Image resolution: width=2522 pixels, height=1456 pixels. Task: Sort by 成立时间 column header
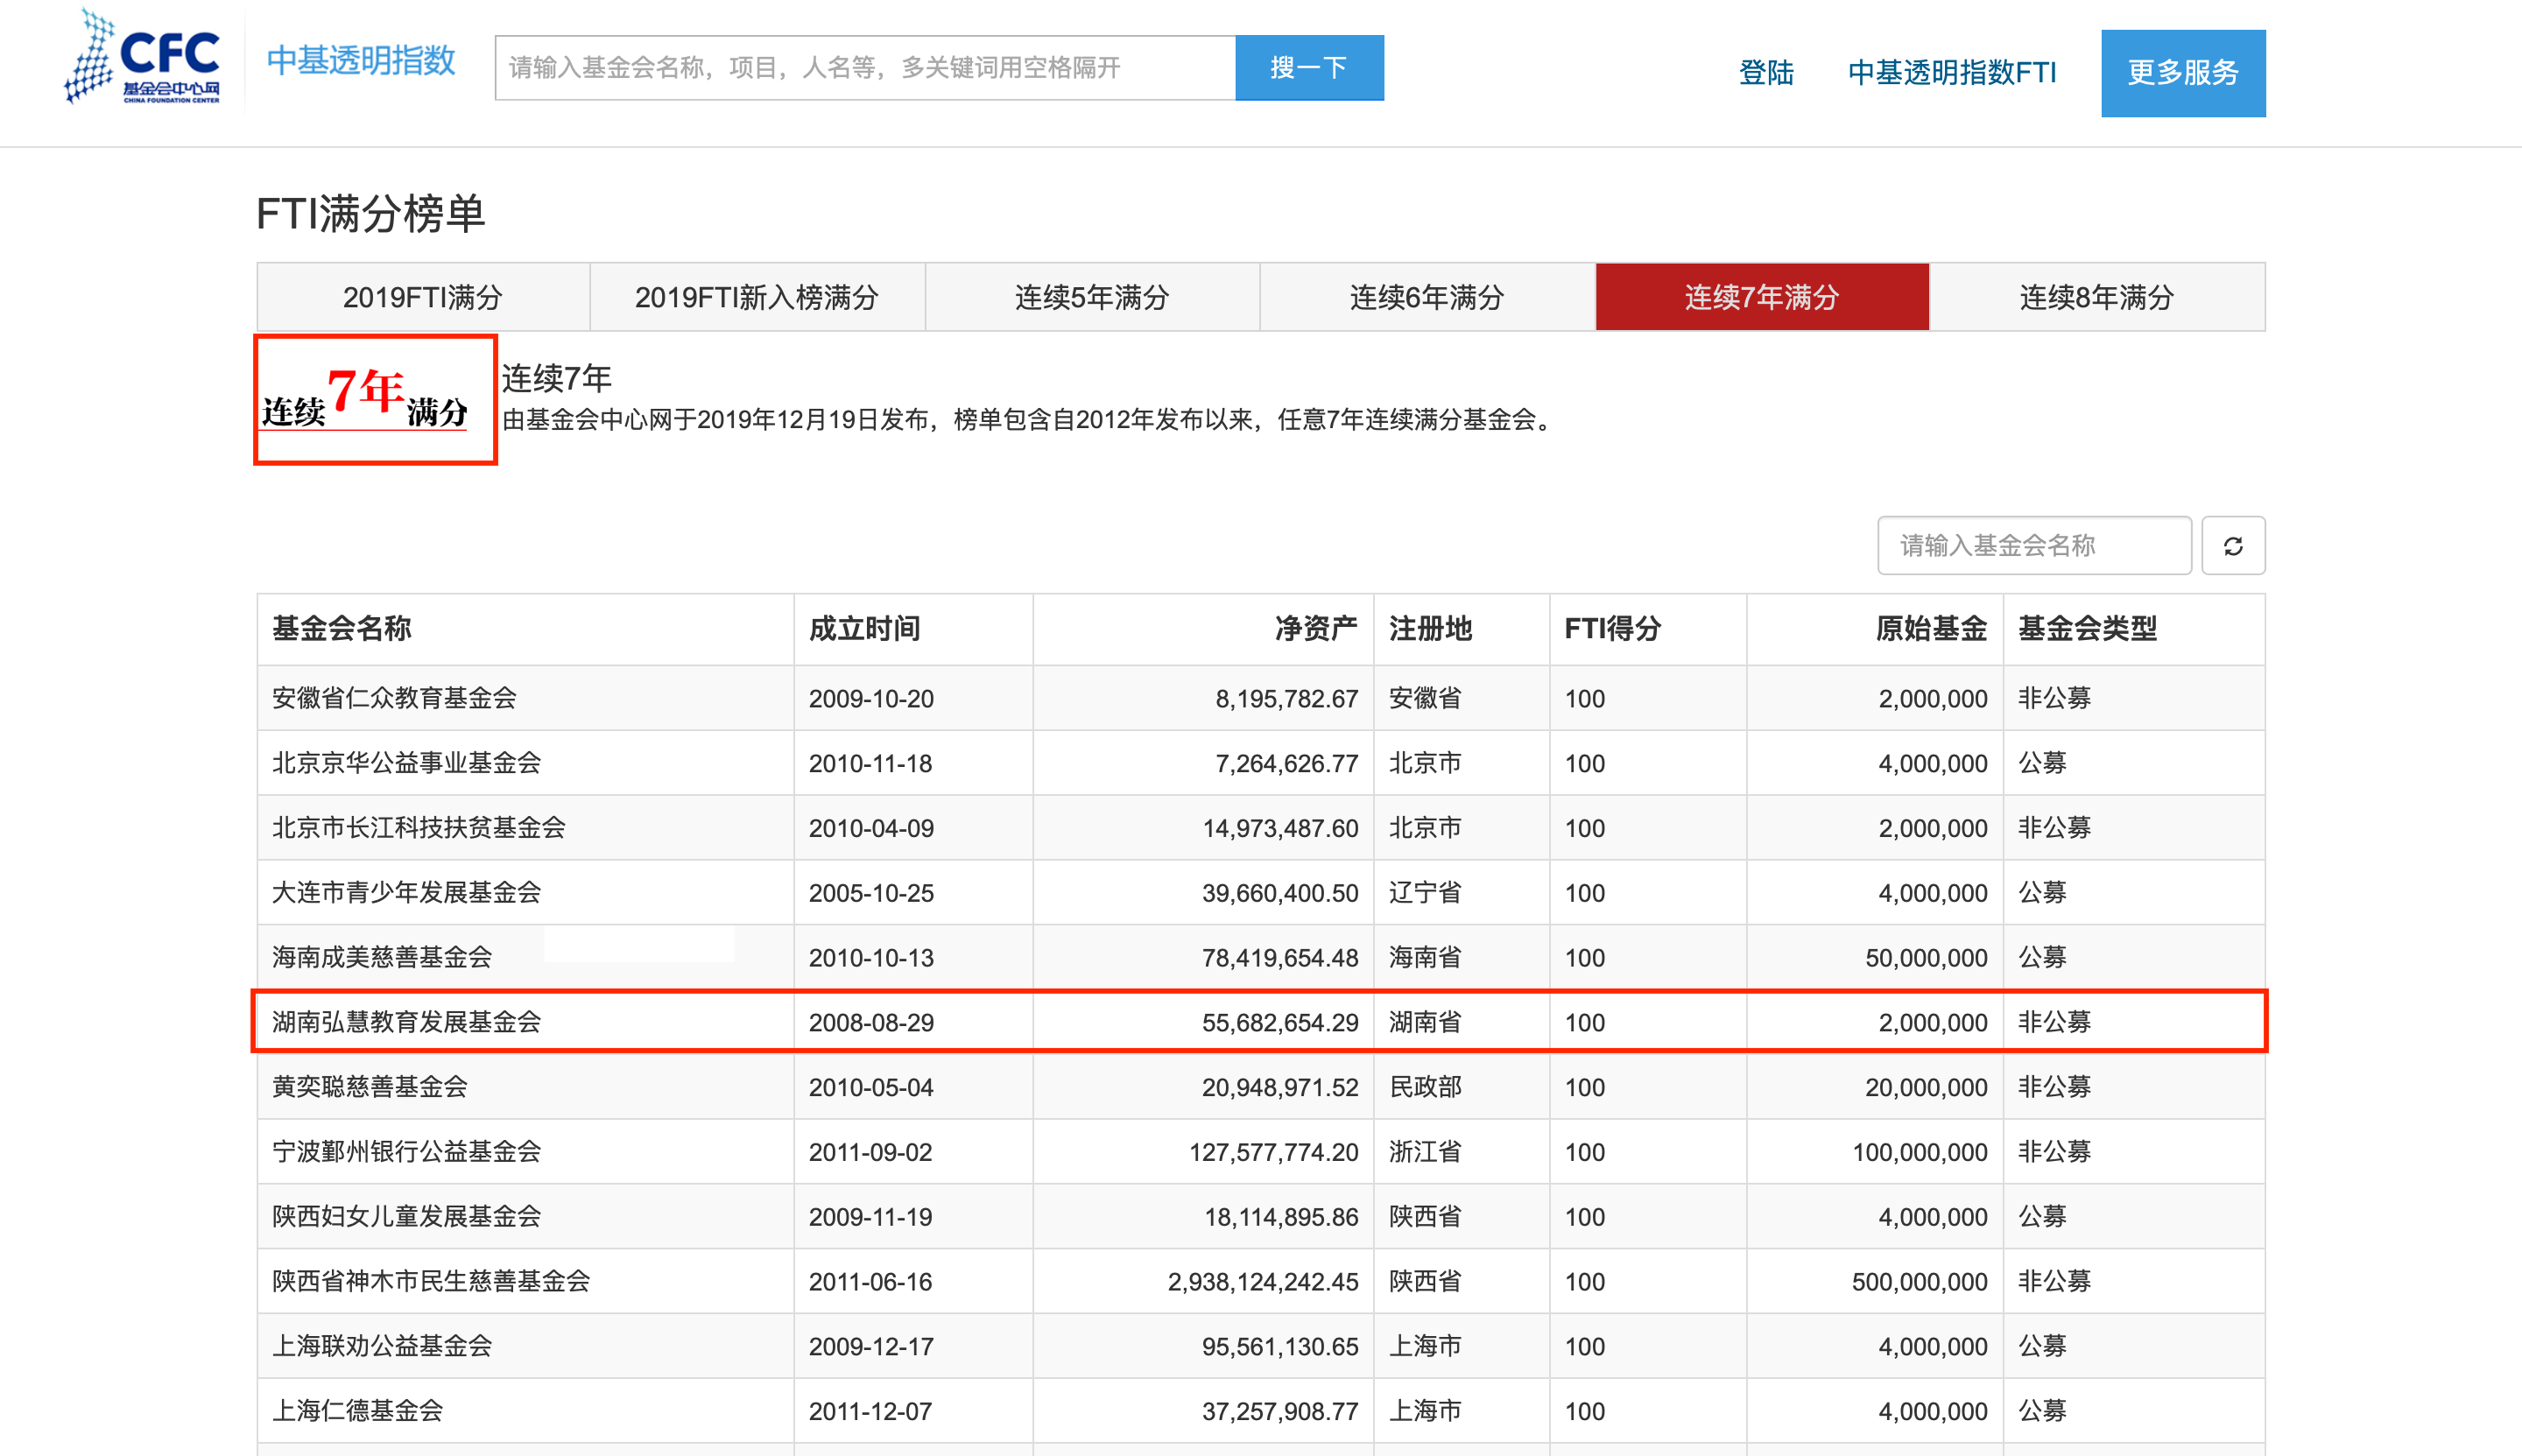[x=864, y=629]
